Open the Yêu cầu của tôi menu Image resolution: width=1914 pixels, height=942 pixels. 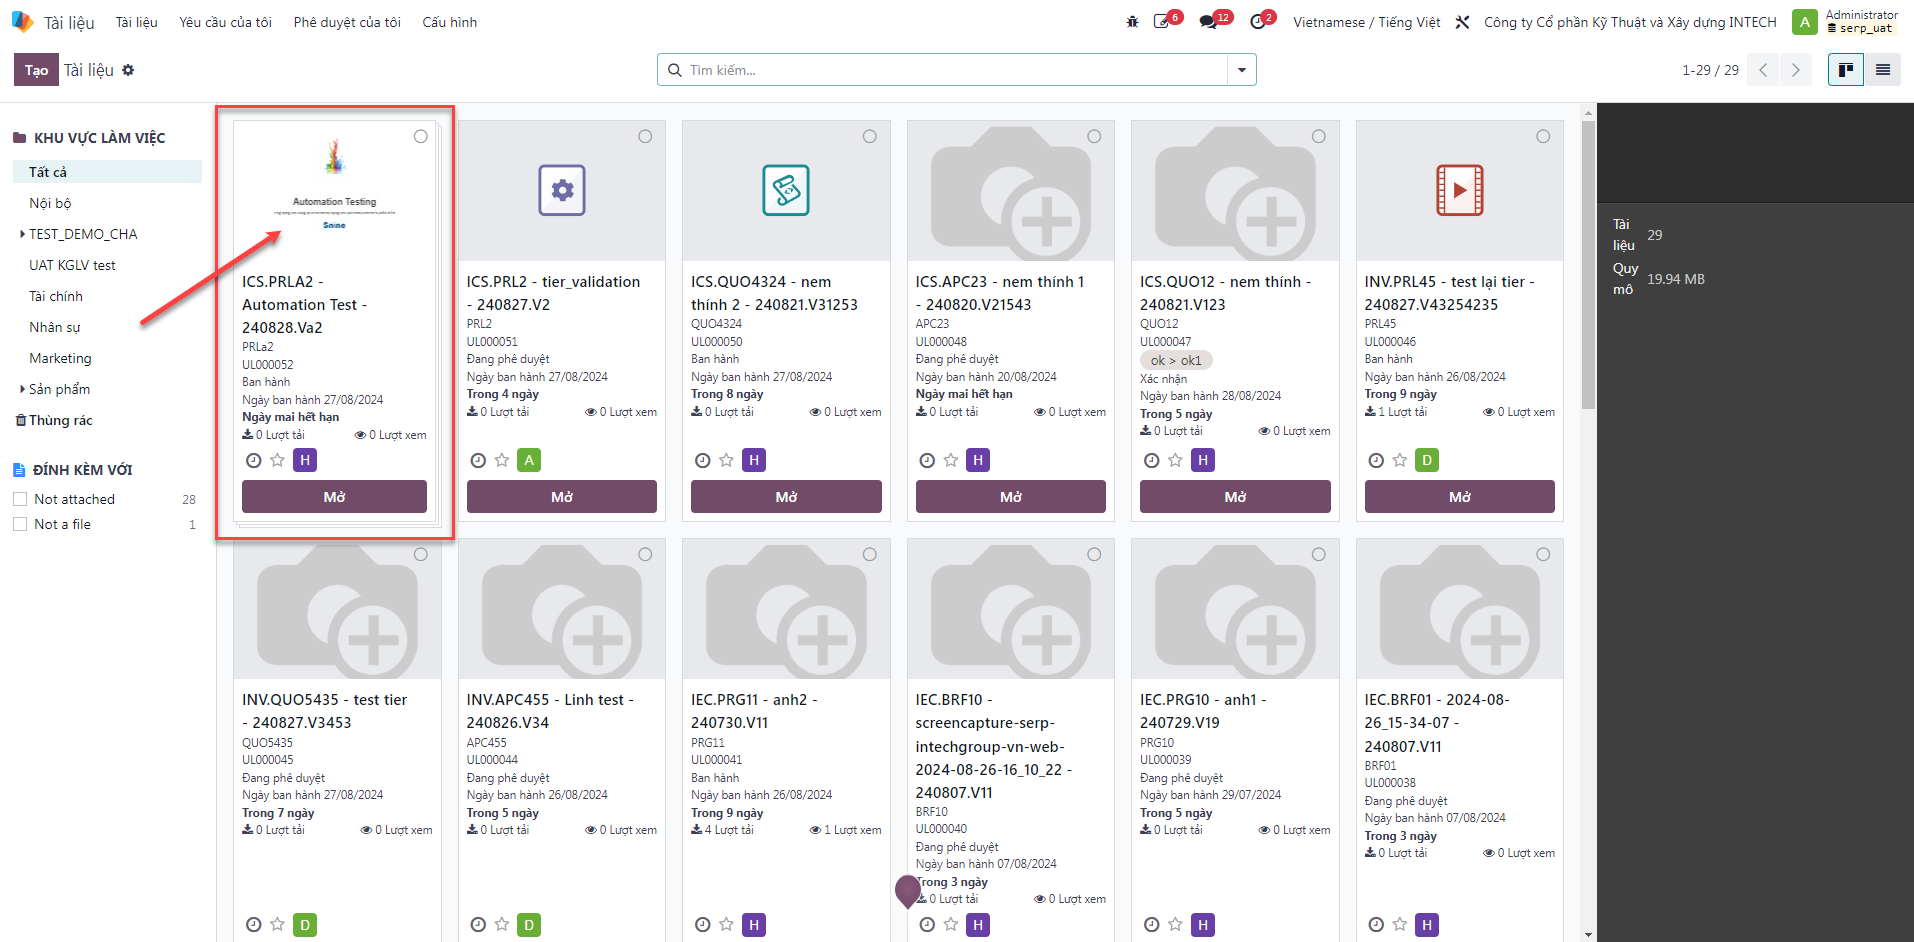[225, 22]
